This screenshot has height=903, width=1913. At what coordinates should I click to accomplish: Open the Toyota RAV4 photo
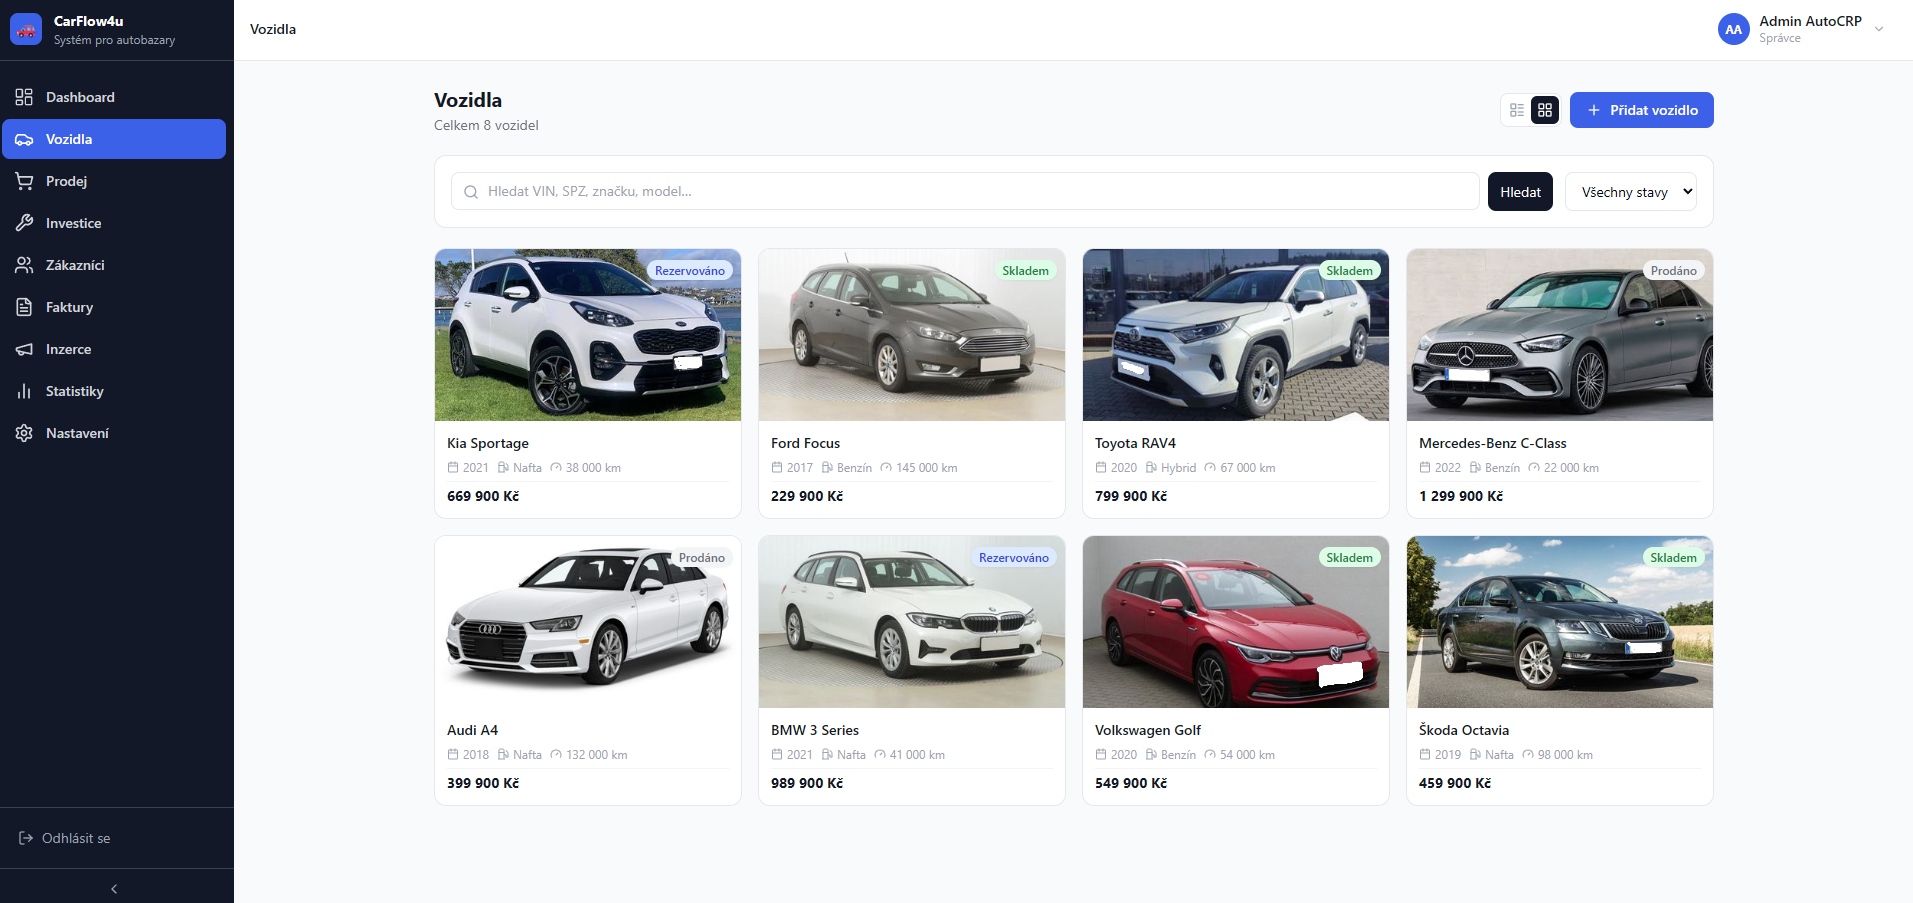1236,335
